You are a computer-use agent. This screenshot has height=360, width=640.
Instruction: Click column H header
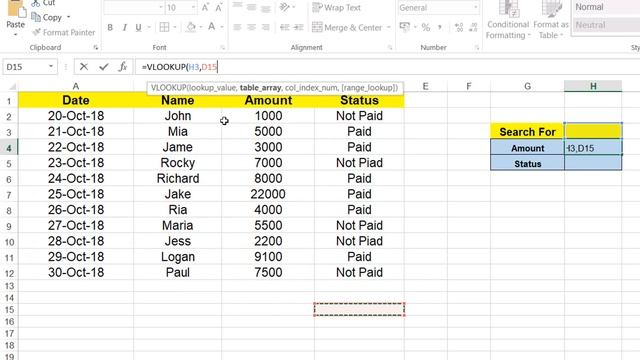(593, 86)
